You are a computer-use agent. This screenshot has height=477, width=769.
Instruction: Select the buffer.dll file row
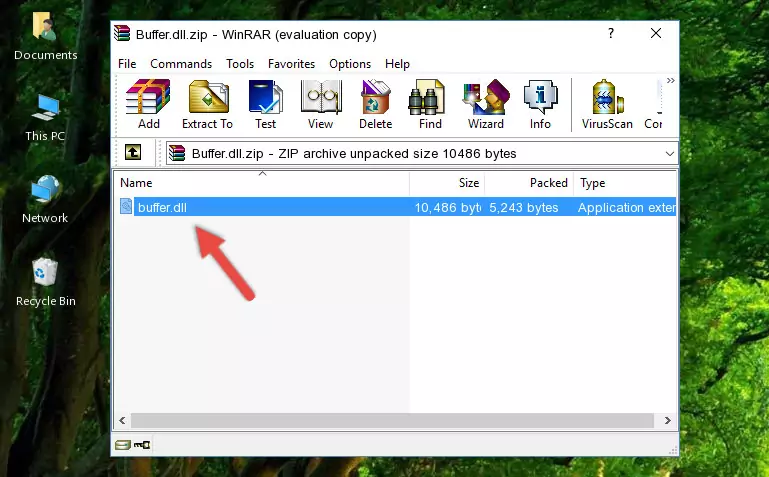pyautogui.click(x=396, y=207)
